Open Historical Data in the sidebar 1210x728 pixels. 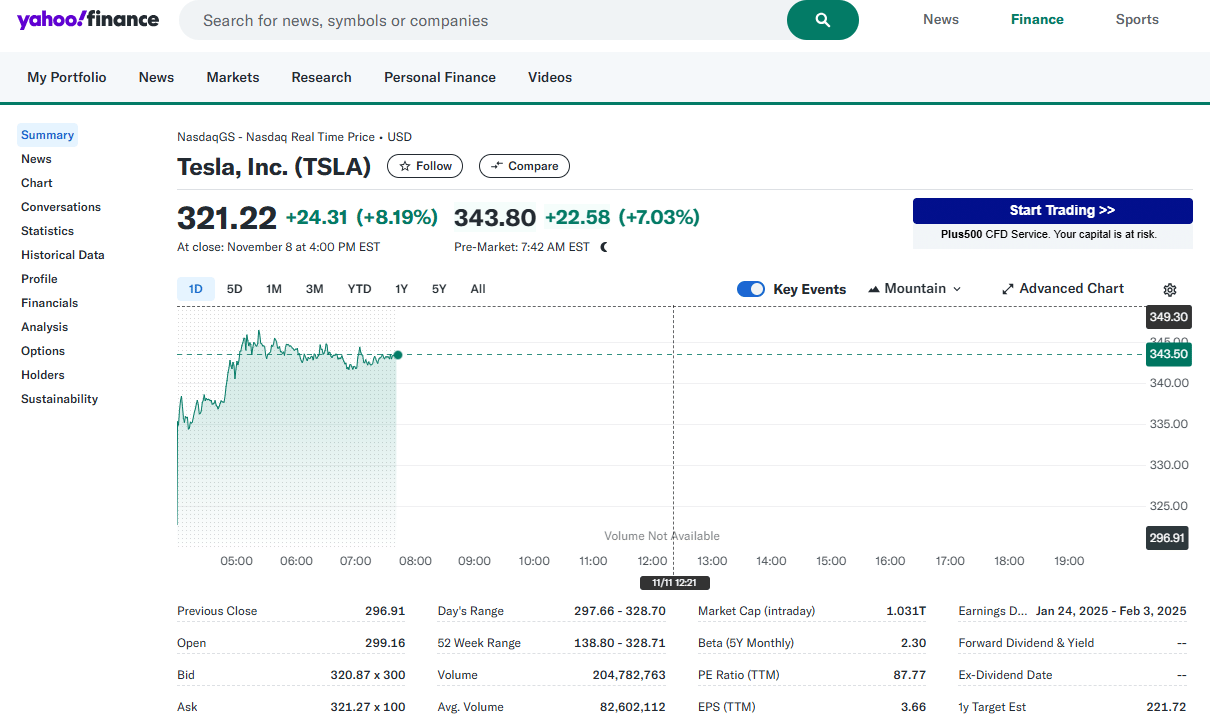(63, 255)
